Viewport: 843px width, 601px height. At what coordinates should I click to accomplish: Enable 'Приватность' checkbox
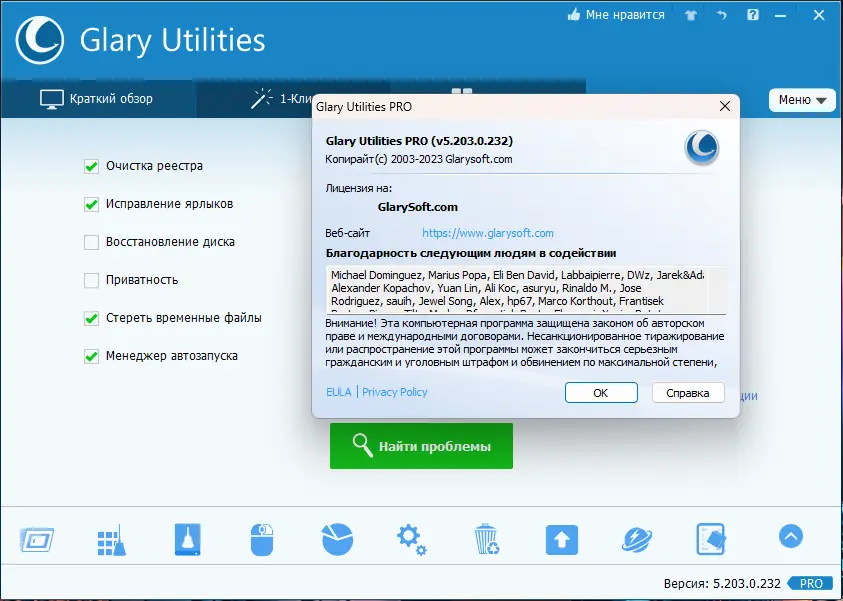(x=91, y=280)
